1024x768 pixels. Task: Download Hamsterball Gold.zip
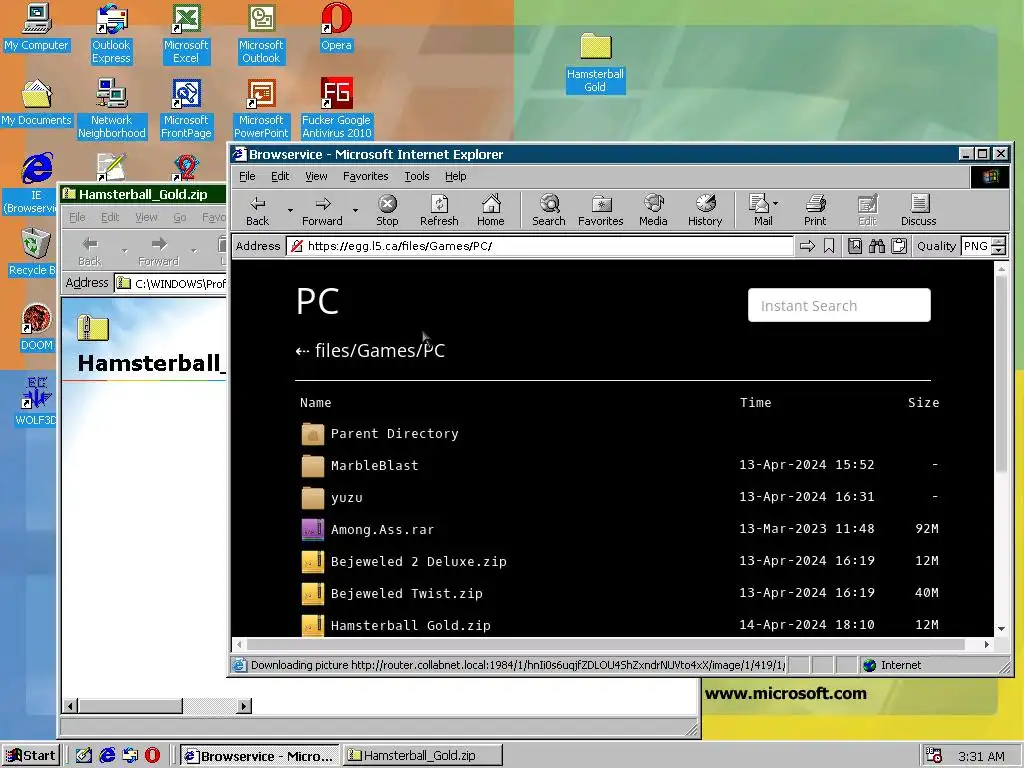click(411, 626)
